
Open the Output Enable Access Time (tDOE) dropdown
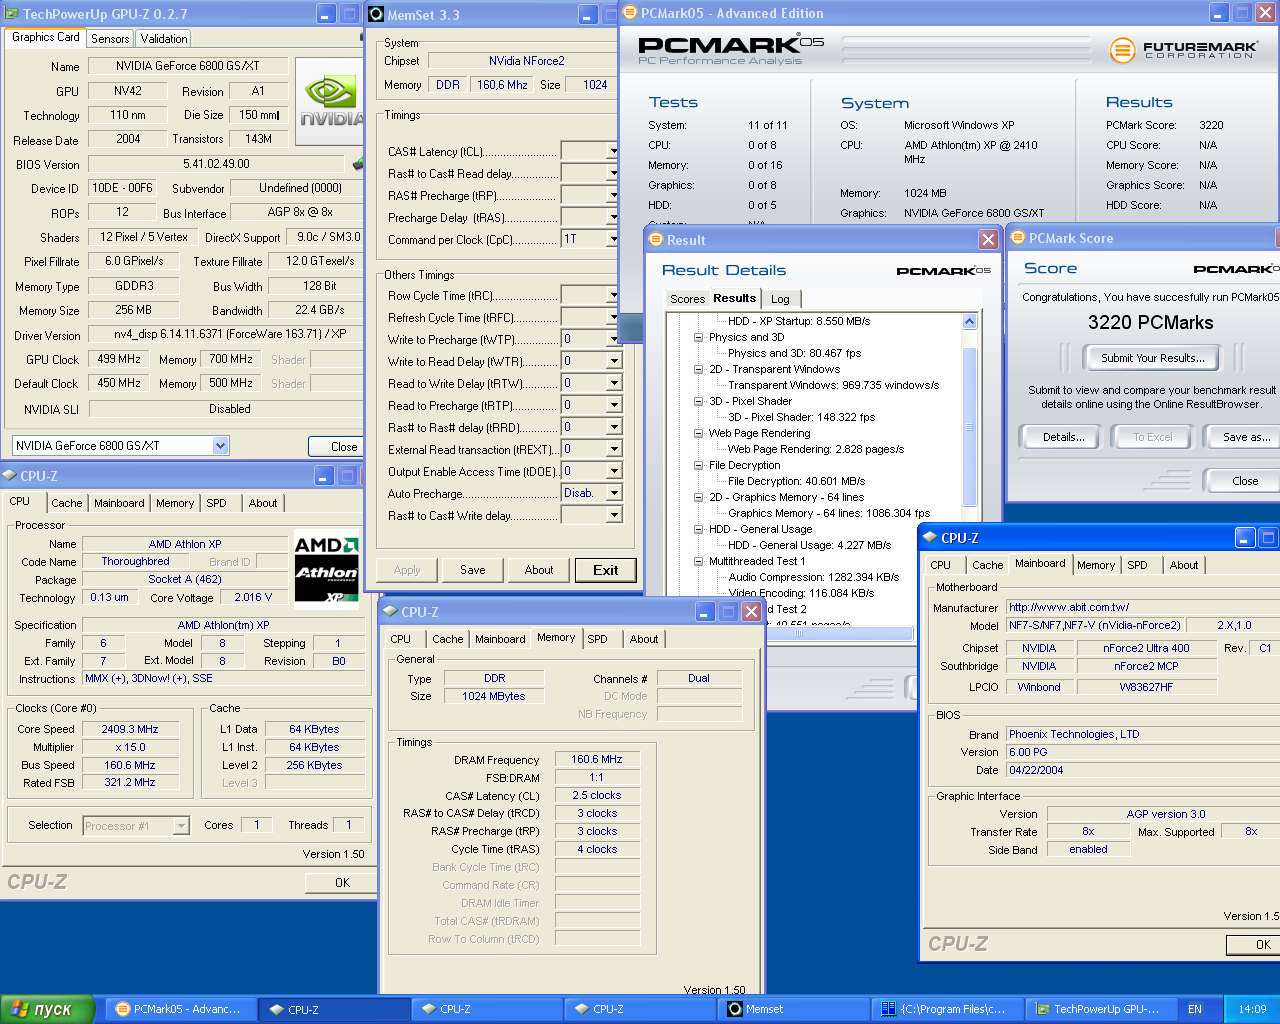[614, 471]
